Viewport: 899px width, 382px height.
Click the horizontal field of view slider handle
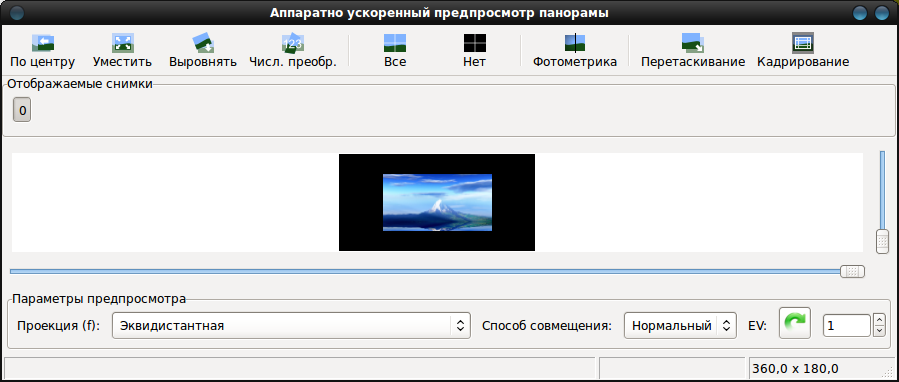point(852,271)
